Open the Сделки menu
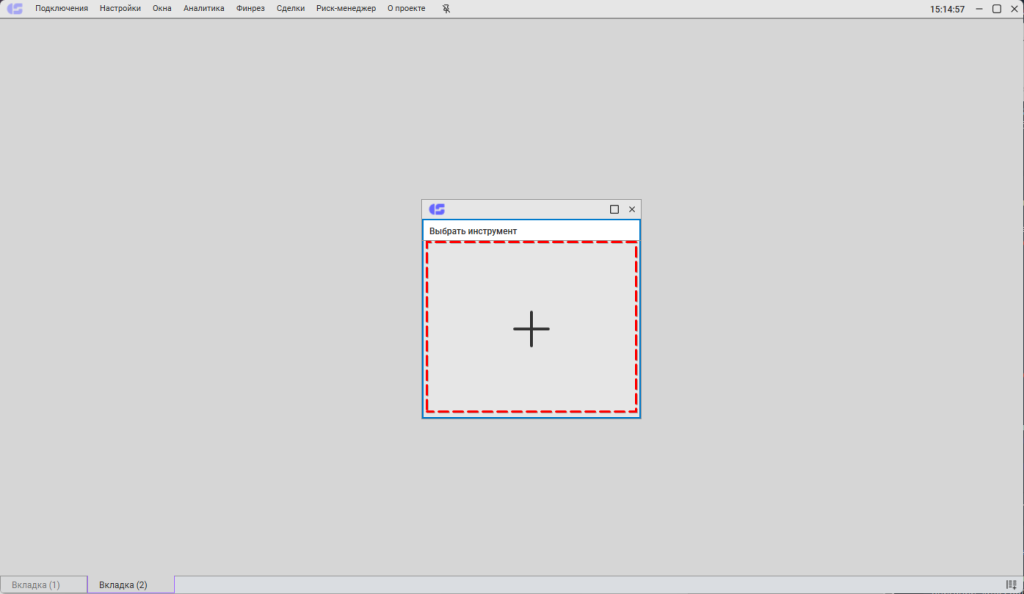This screenshot has height=594, width=1024. pos(290,8)
